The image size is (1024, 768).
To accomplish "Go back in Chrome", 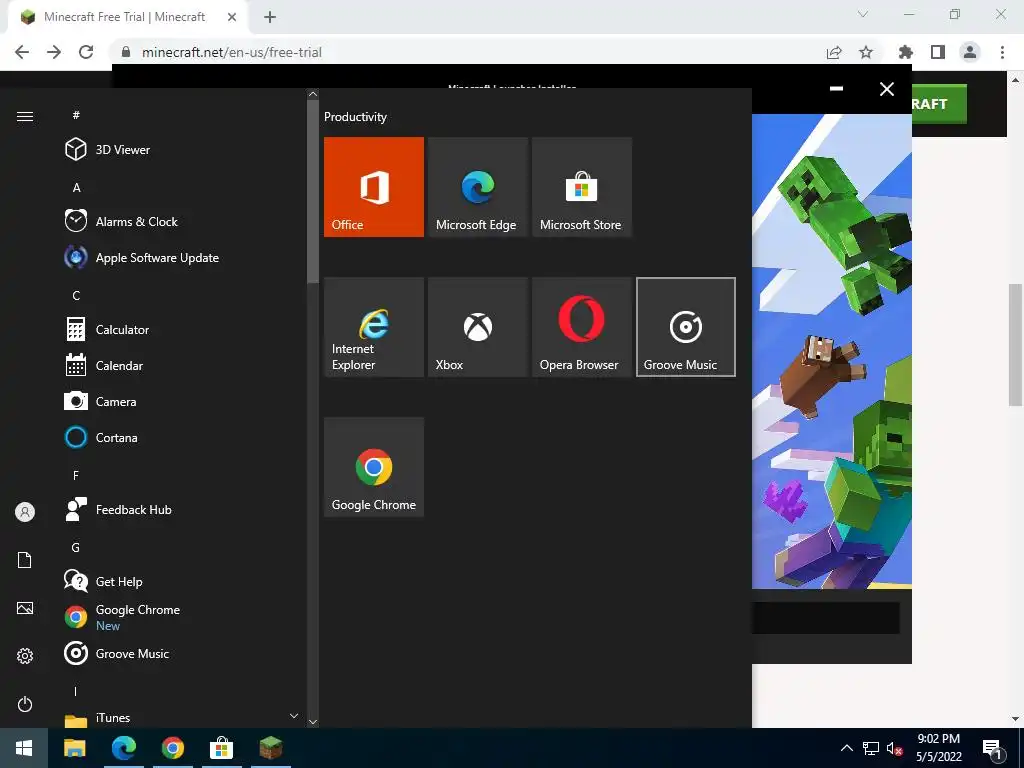I will point(22,52).
